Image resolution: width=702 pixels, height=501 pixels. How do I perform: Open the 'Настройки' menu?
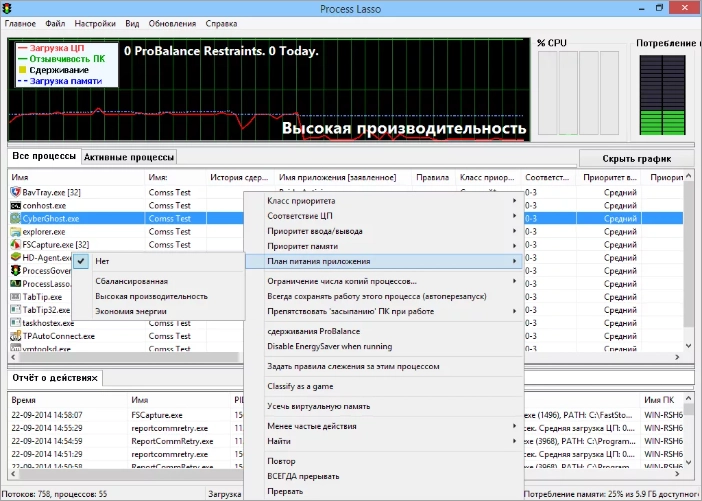click(x=95, y=24)
